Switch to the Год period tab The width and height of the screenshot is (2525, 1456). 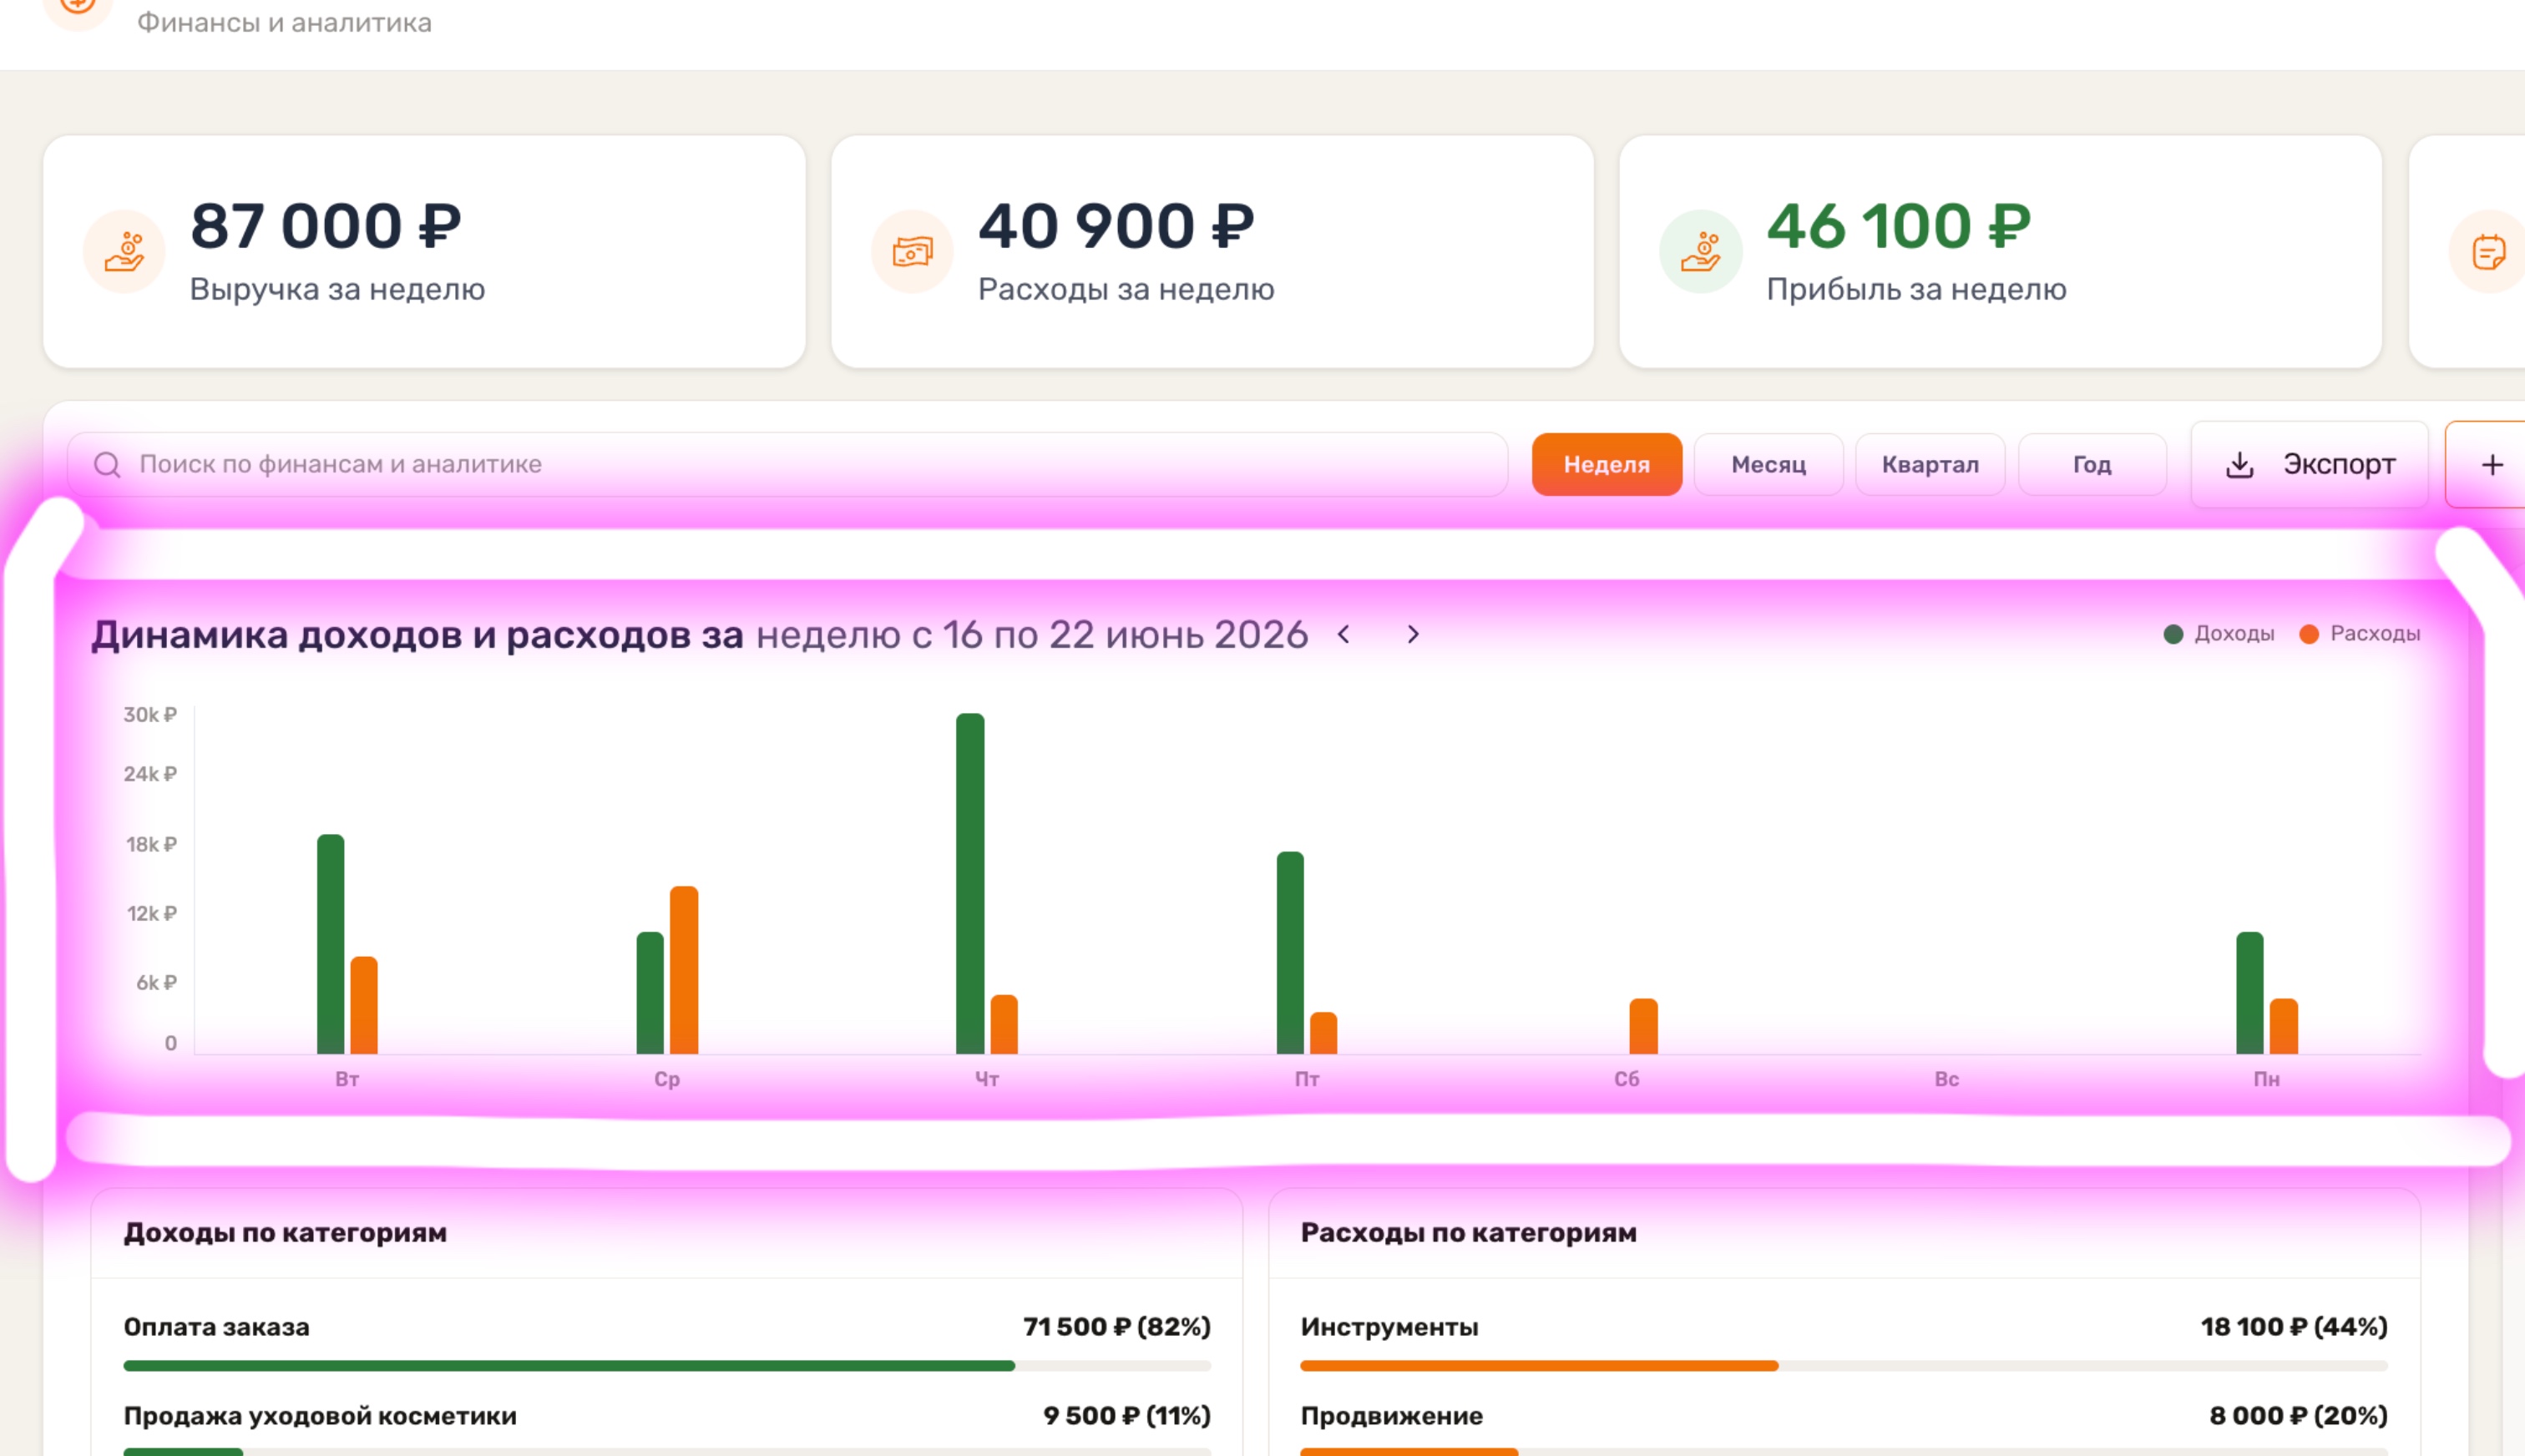[x=2092, y=465]
